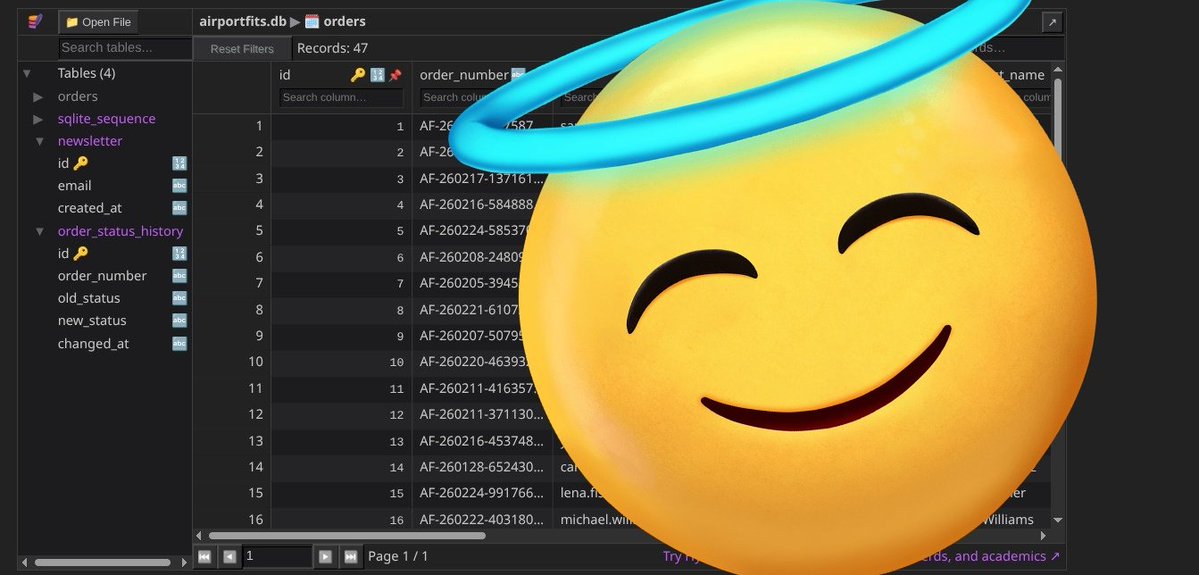Select cell AF-260224-991766…
1199x575 pixels.
pos(482,493)
